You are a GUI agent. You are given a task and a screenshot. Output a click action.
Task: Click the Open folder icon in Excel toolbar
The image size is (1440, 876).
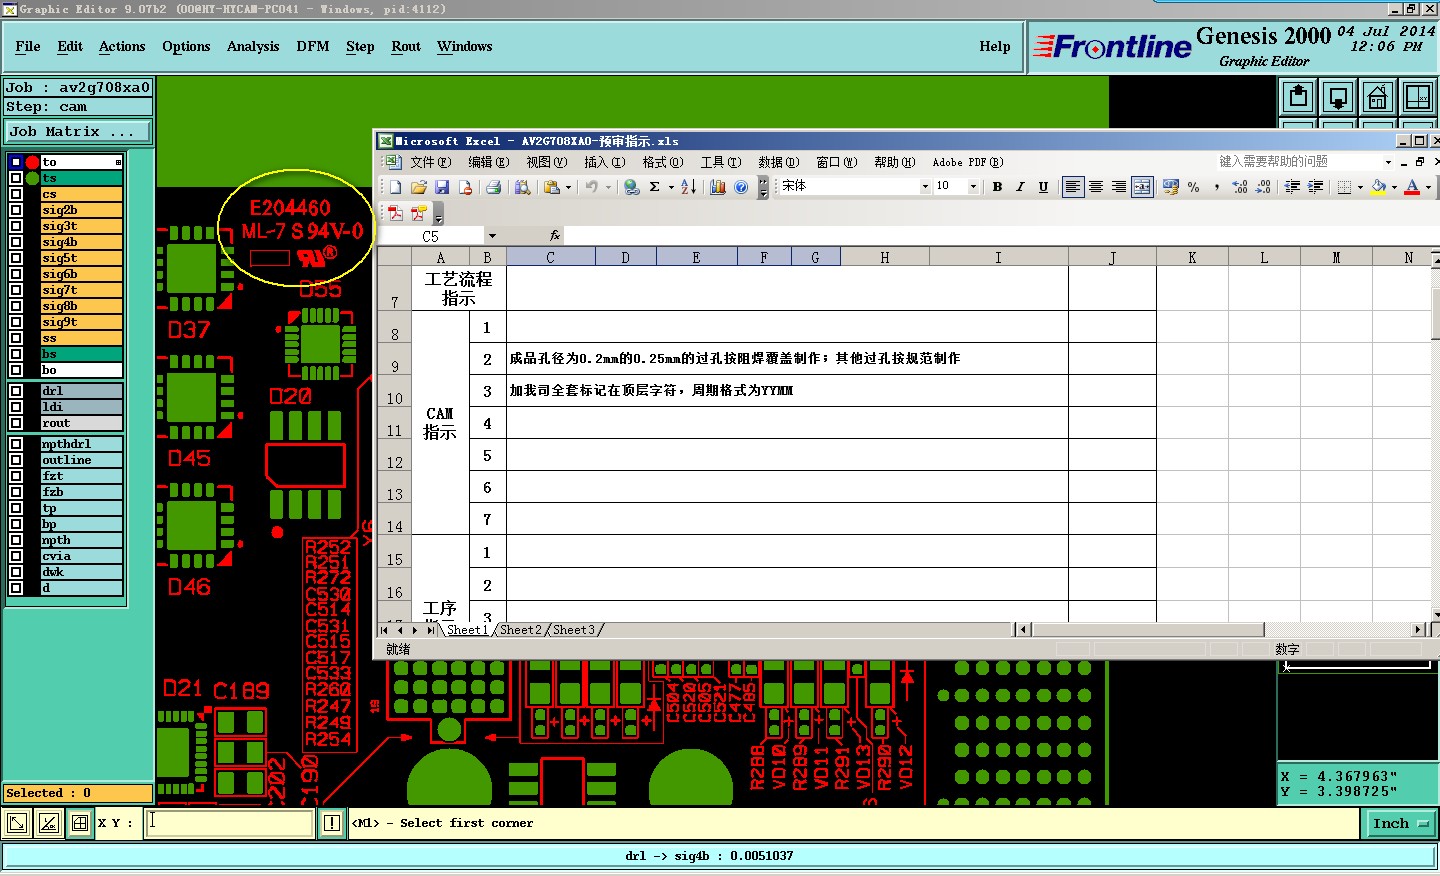418,187
